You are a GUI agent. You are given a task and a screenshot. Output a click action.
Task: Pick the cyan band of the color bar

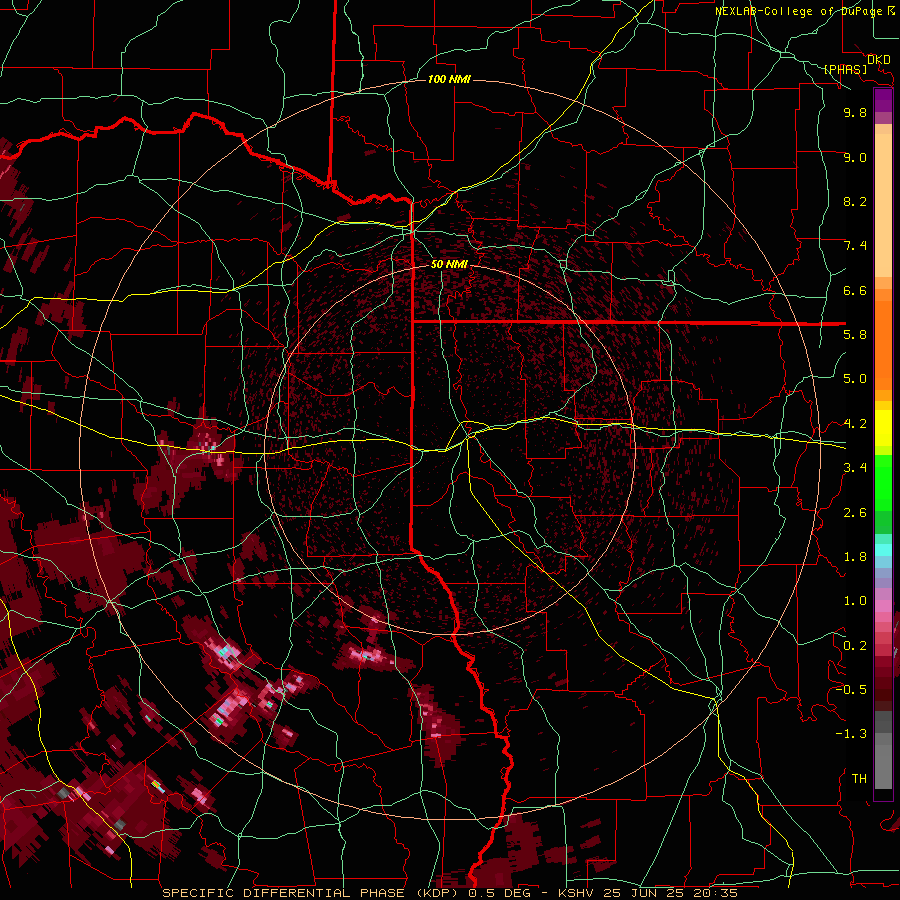coord(883,550)
